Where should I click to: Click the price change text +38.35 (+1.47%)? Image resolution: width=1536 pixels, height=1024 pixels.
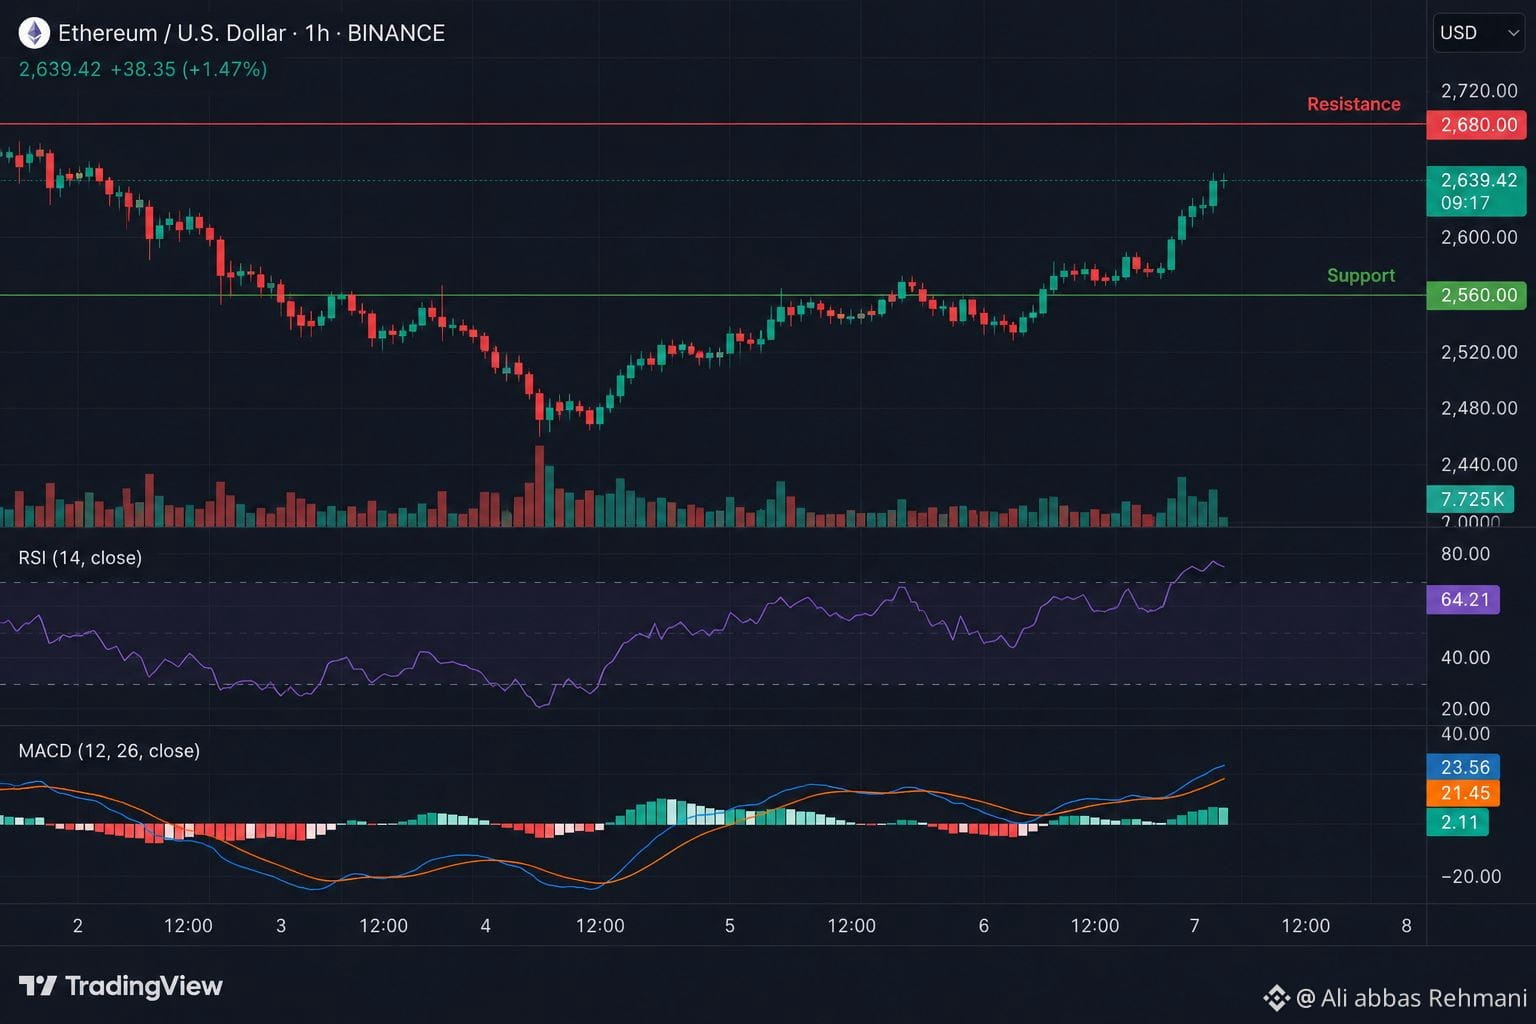(188, 69)
